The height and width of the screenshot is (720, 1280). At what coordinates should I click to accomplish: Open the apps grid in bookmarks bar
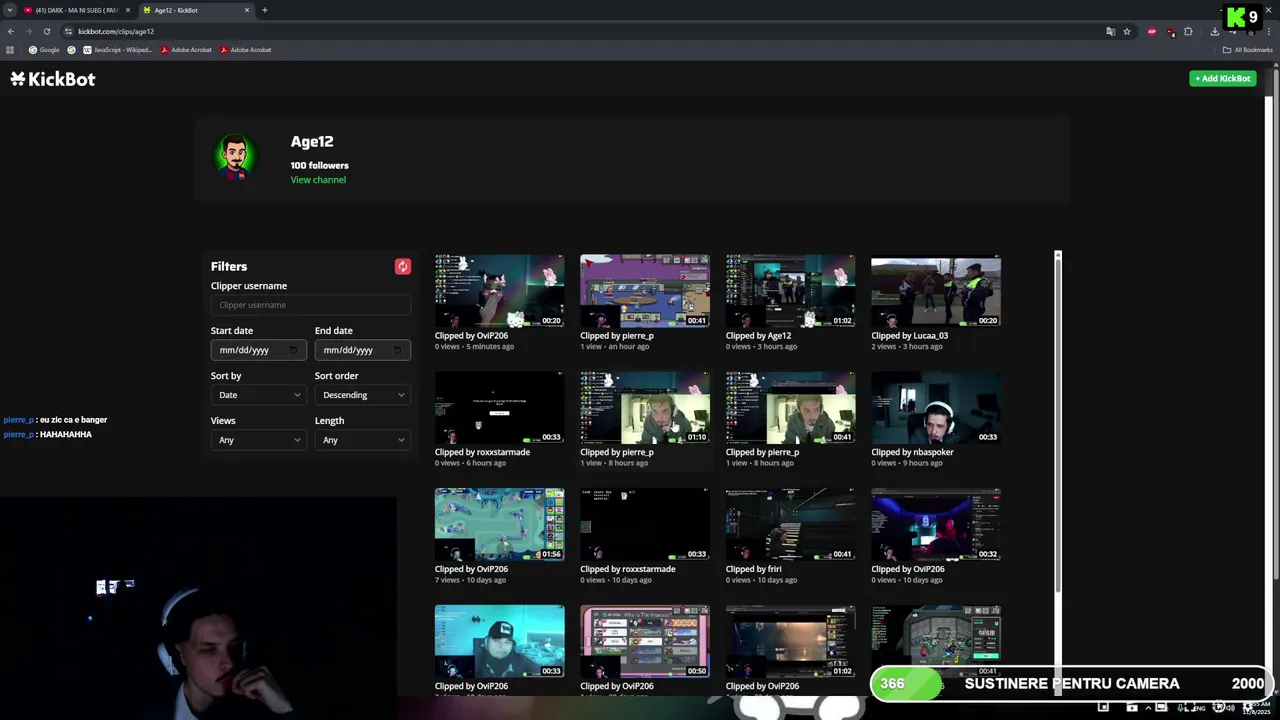[x=10, y=50]
